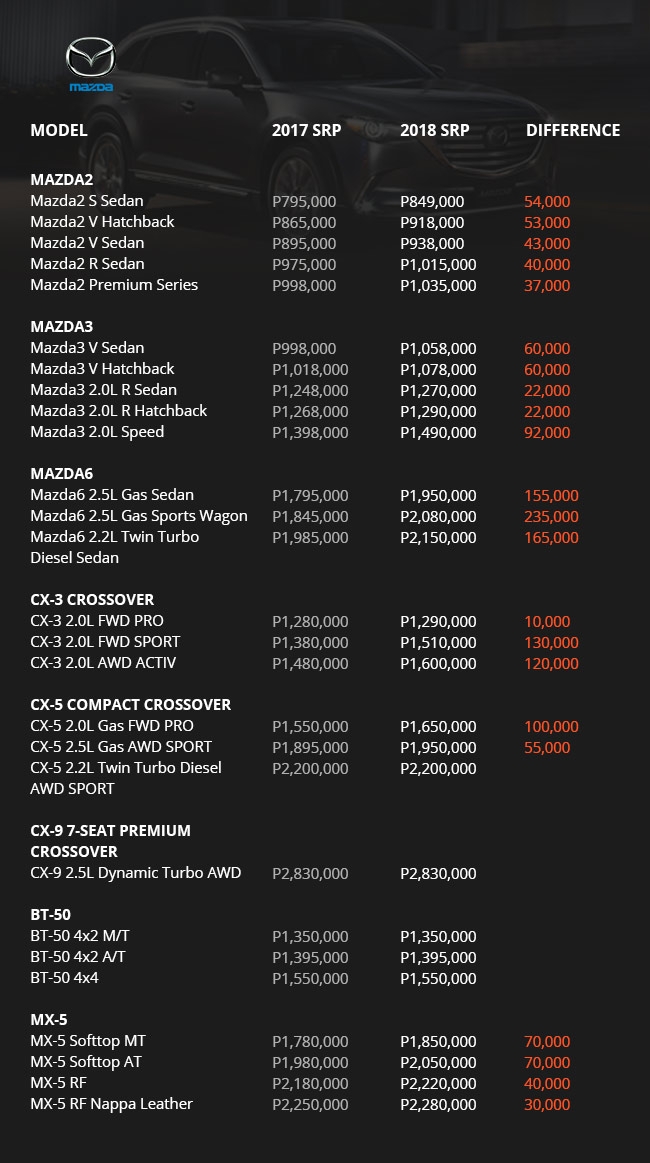The width and height of the screenshot is (650, 1163).
Task: Click the 235,000 difference value
Action: pyautogui.click(x=551, y=516)
